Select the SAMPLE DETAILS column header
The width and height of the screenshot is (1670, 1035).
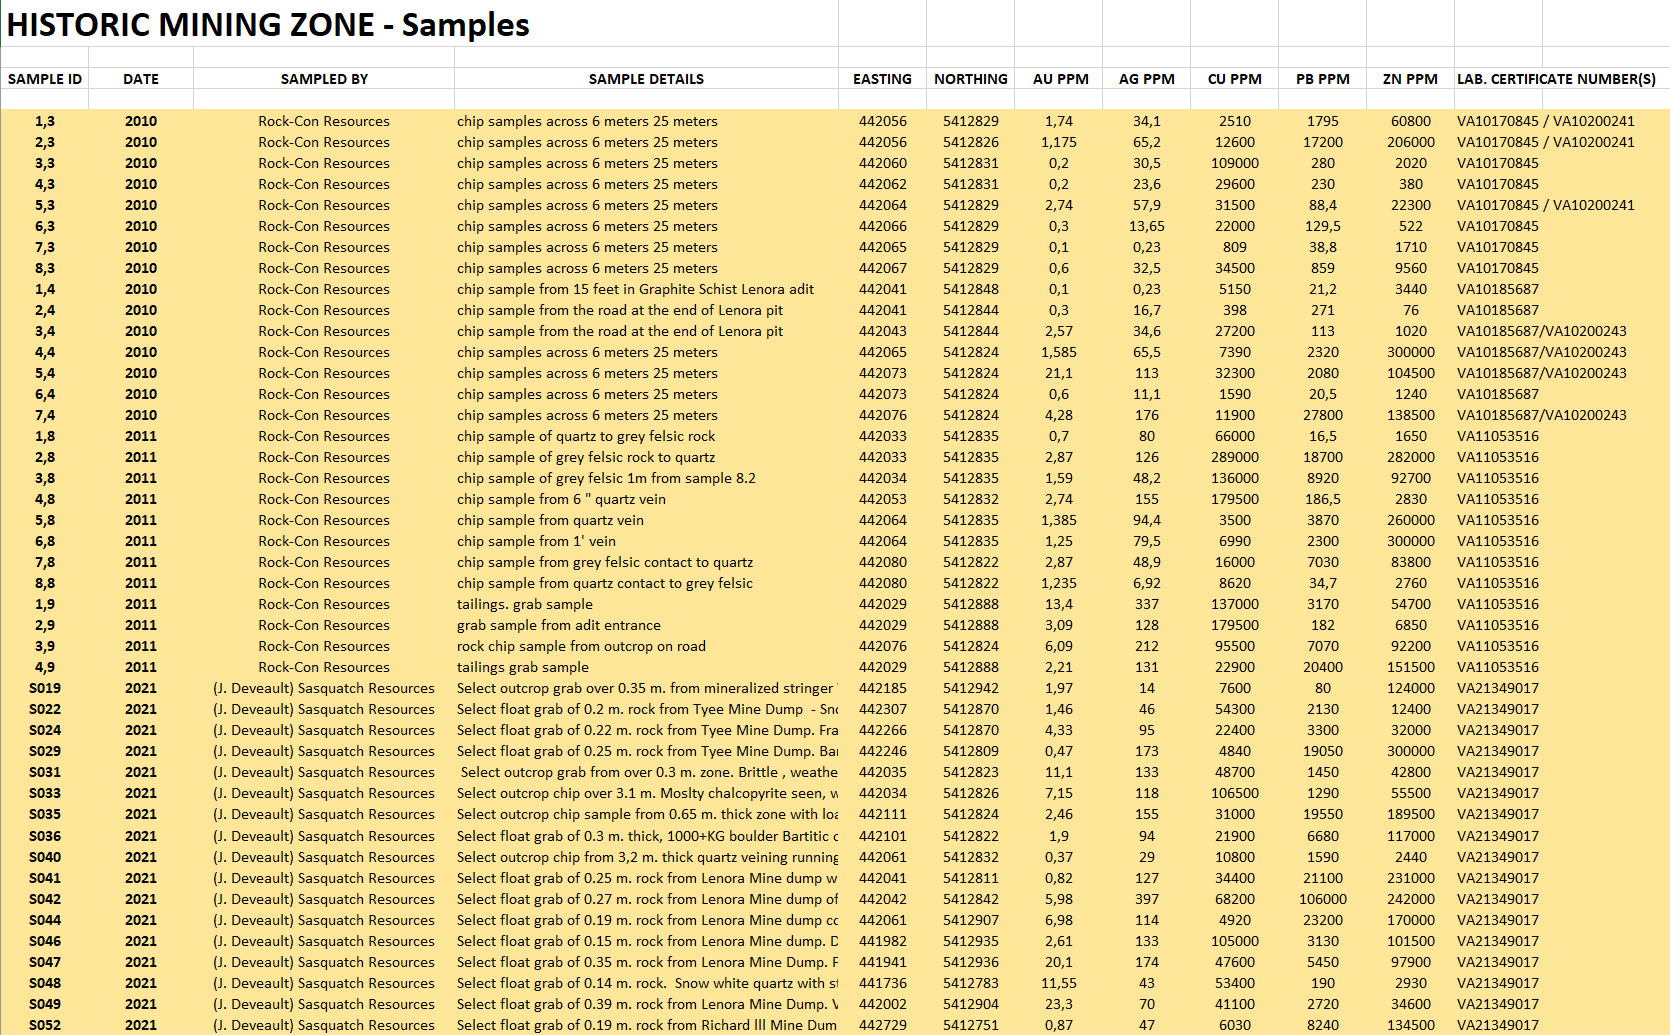(646, 79)
